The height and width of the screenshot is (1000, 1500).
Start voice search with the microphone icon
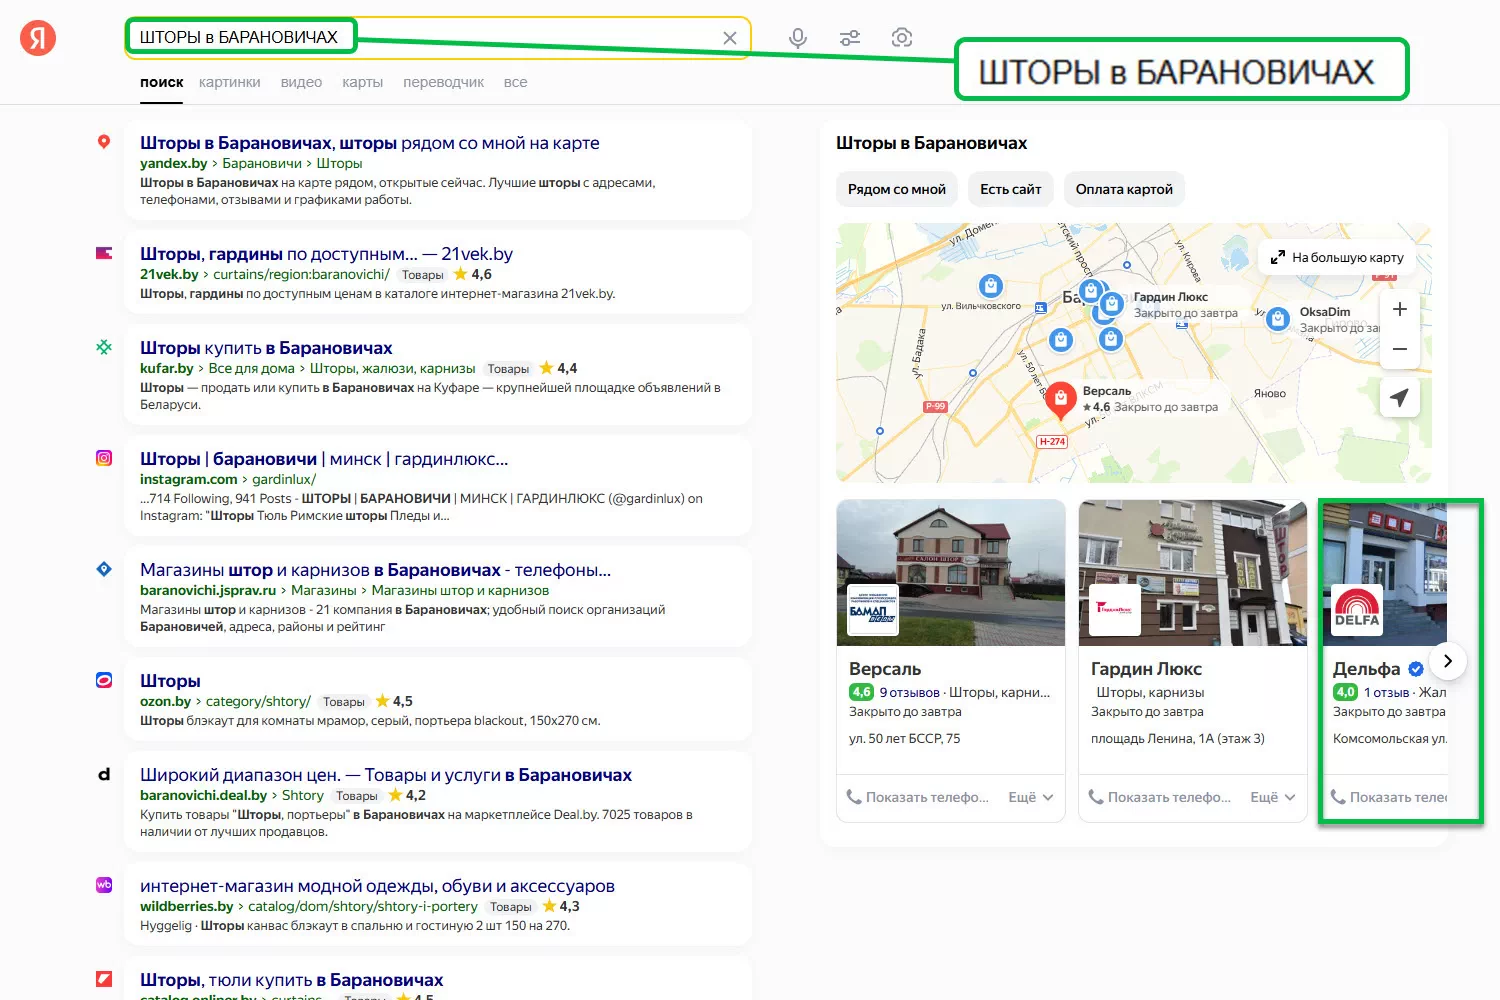797,38
